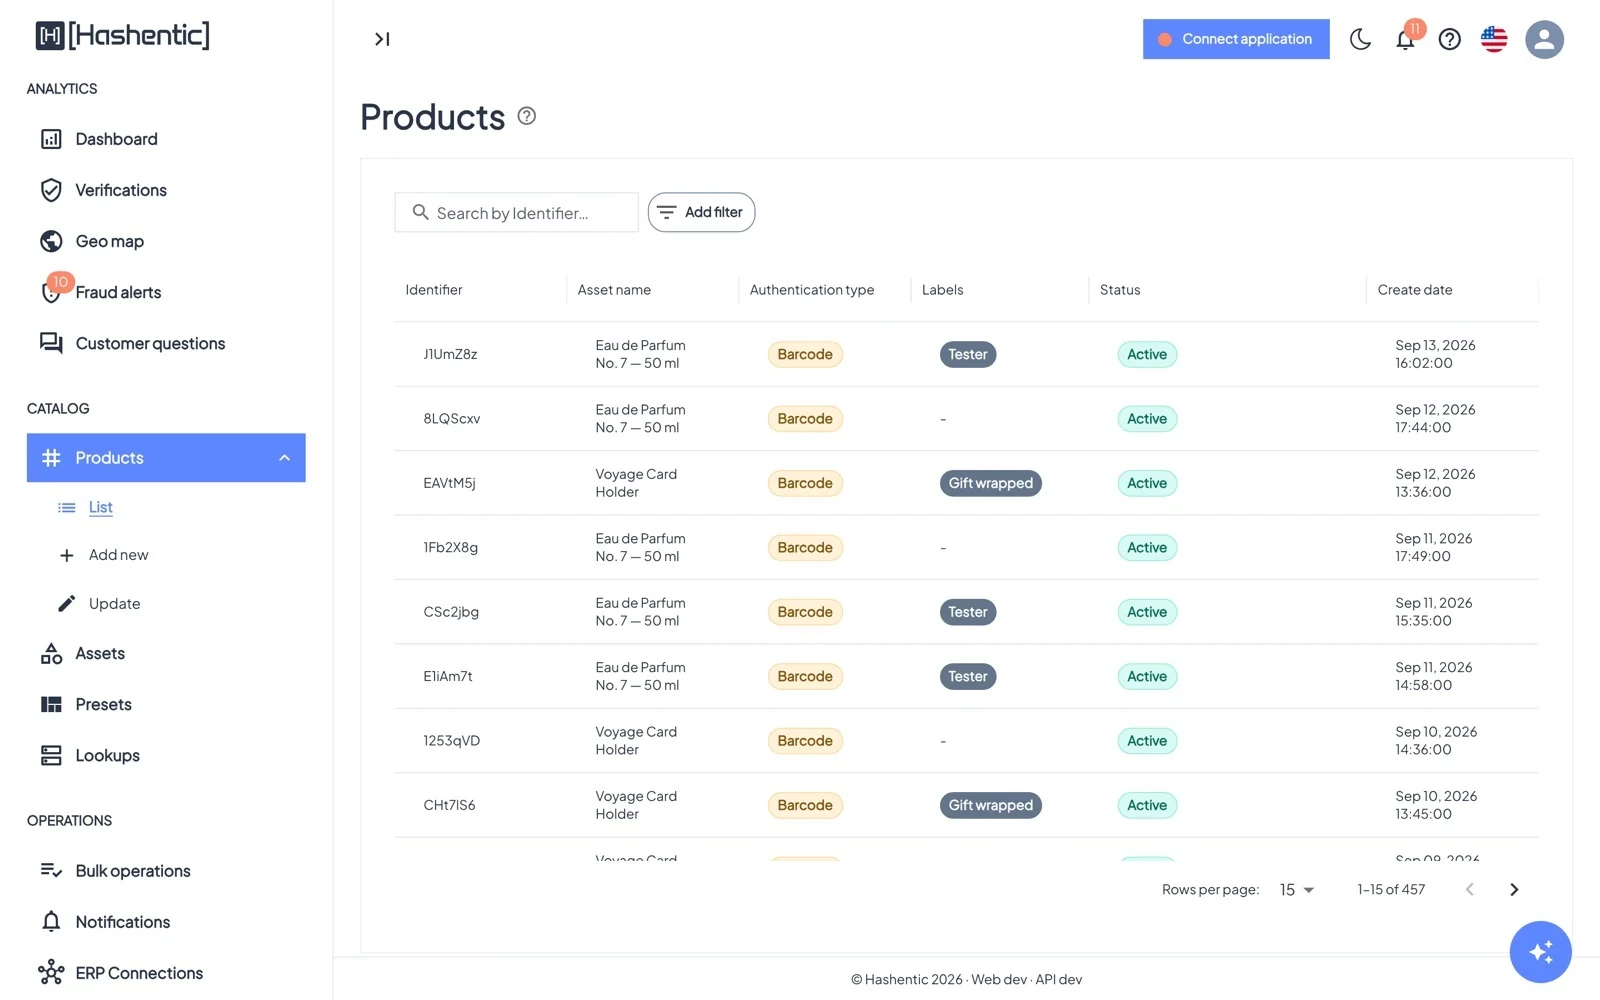Open the user profile avatar
The width and height of the screenshot is (1600, 1000).
(x=1544, y=39)
